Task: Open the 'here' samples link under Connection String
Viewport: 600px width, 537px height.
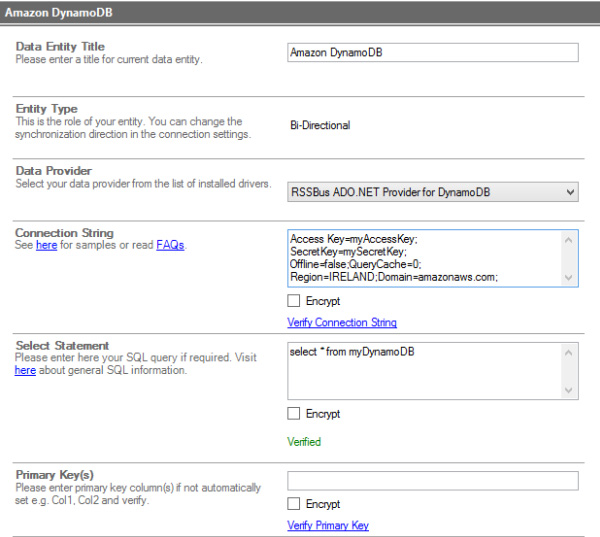Action: pyautogui.click(x=46, y=245)
